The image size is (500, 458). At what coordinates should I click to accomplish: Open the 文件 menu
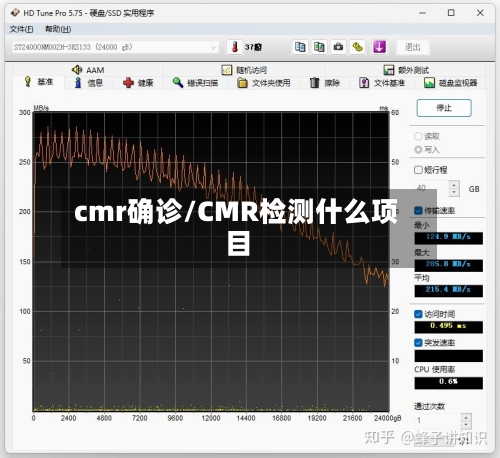click(x=21, y=29)
